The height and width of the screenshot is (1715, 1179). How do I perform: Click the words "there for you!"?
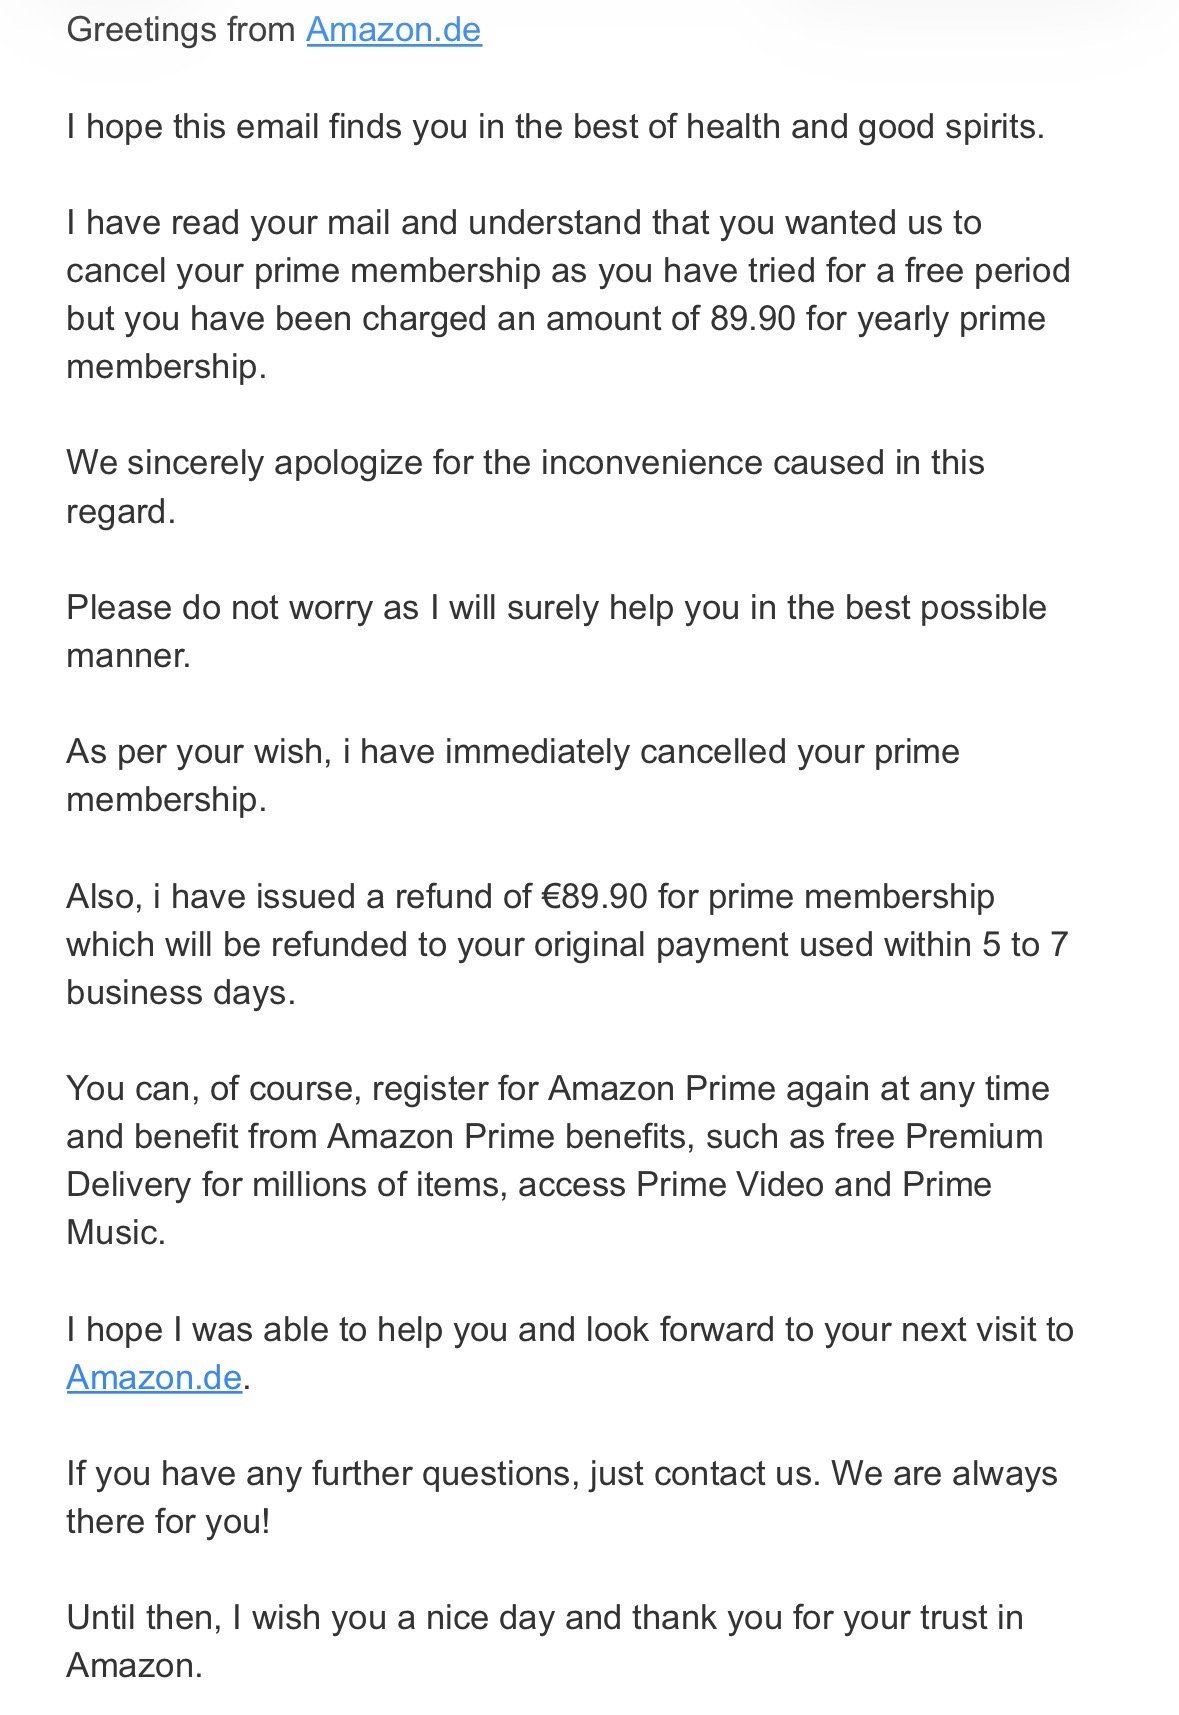tap(168, 1522)
